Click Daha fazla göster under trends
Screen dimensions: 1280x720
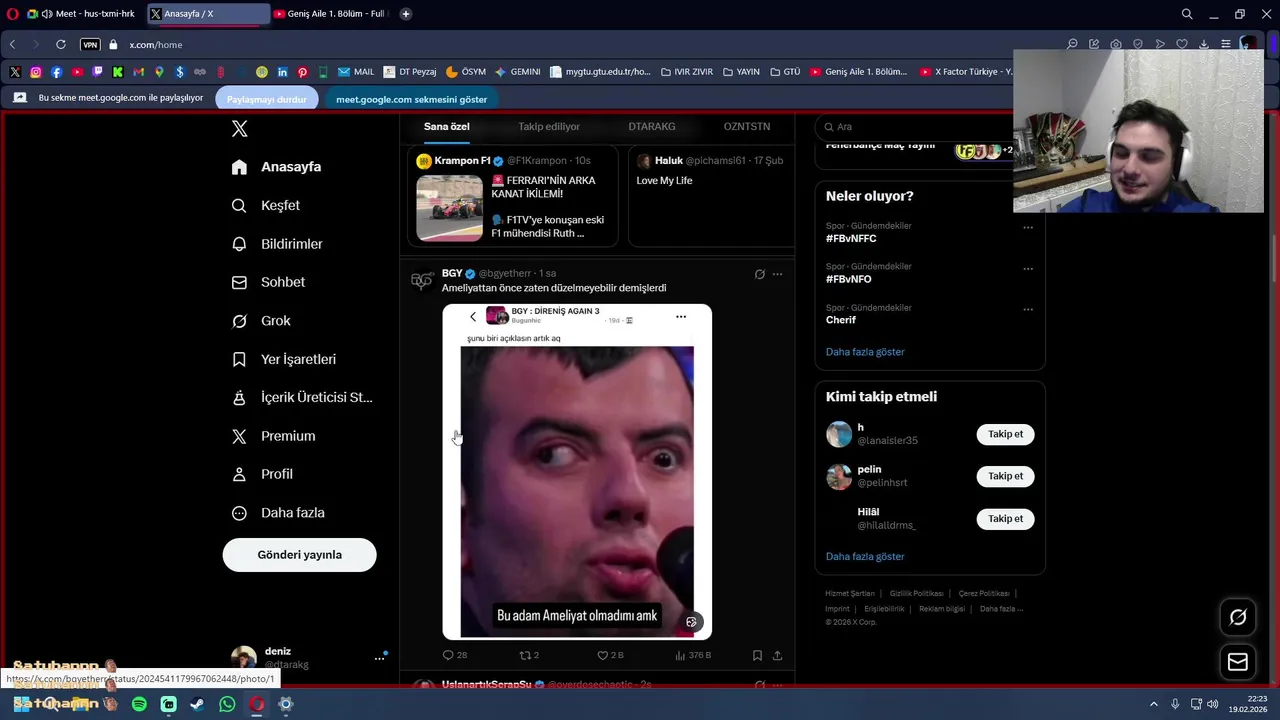pos(865,352)
